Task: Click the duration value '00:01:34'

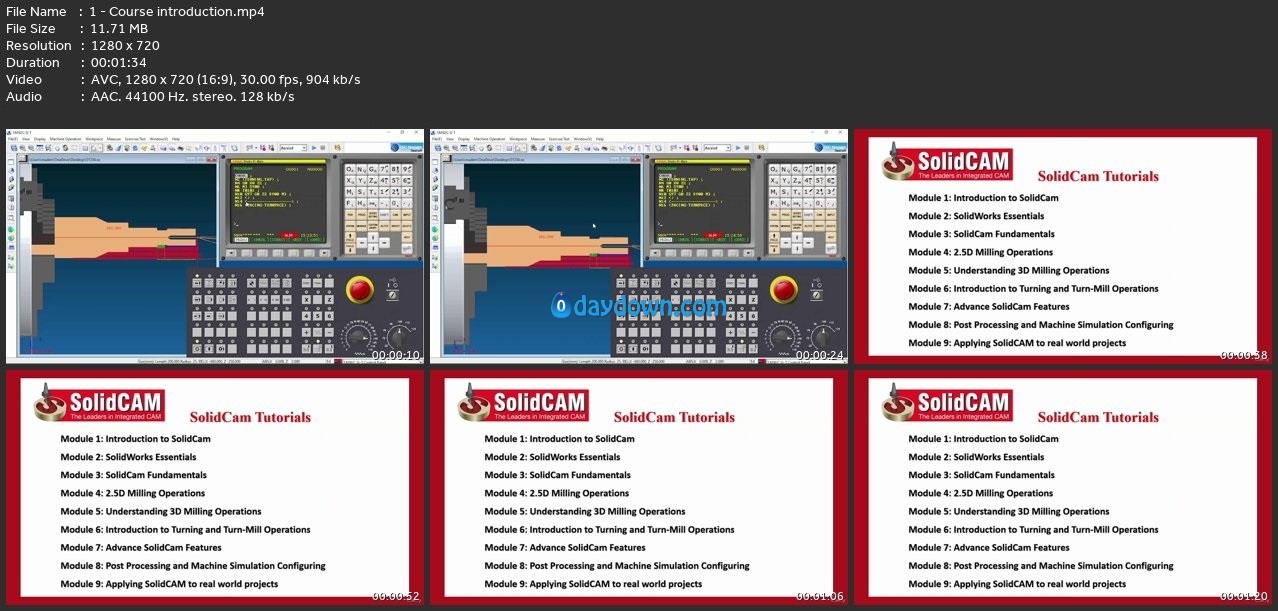Action: [x=118, y=62]
